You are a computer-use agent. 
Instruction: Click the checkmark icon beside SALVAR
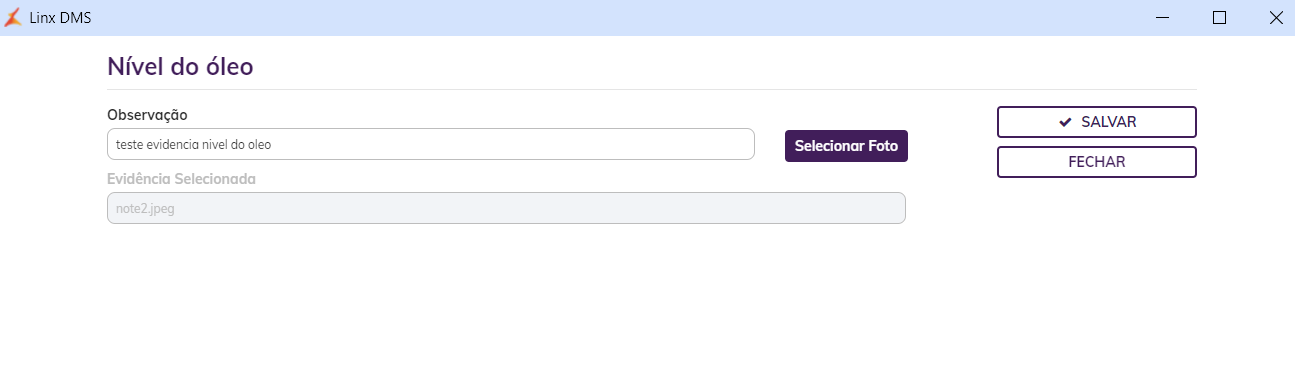tap(1065, 122)
